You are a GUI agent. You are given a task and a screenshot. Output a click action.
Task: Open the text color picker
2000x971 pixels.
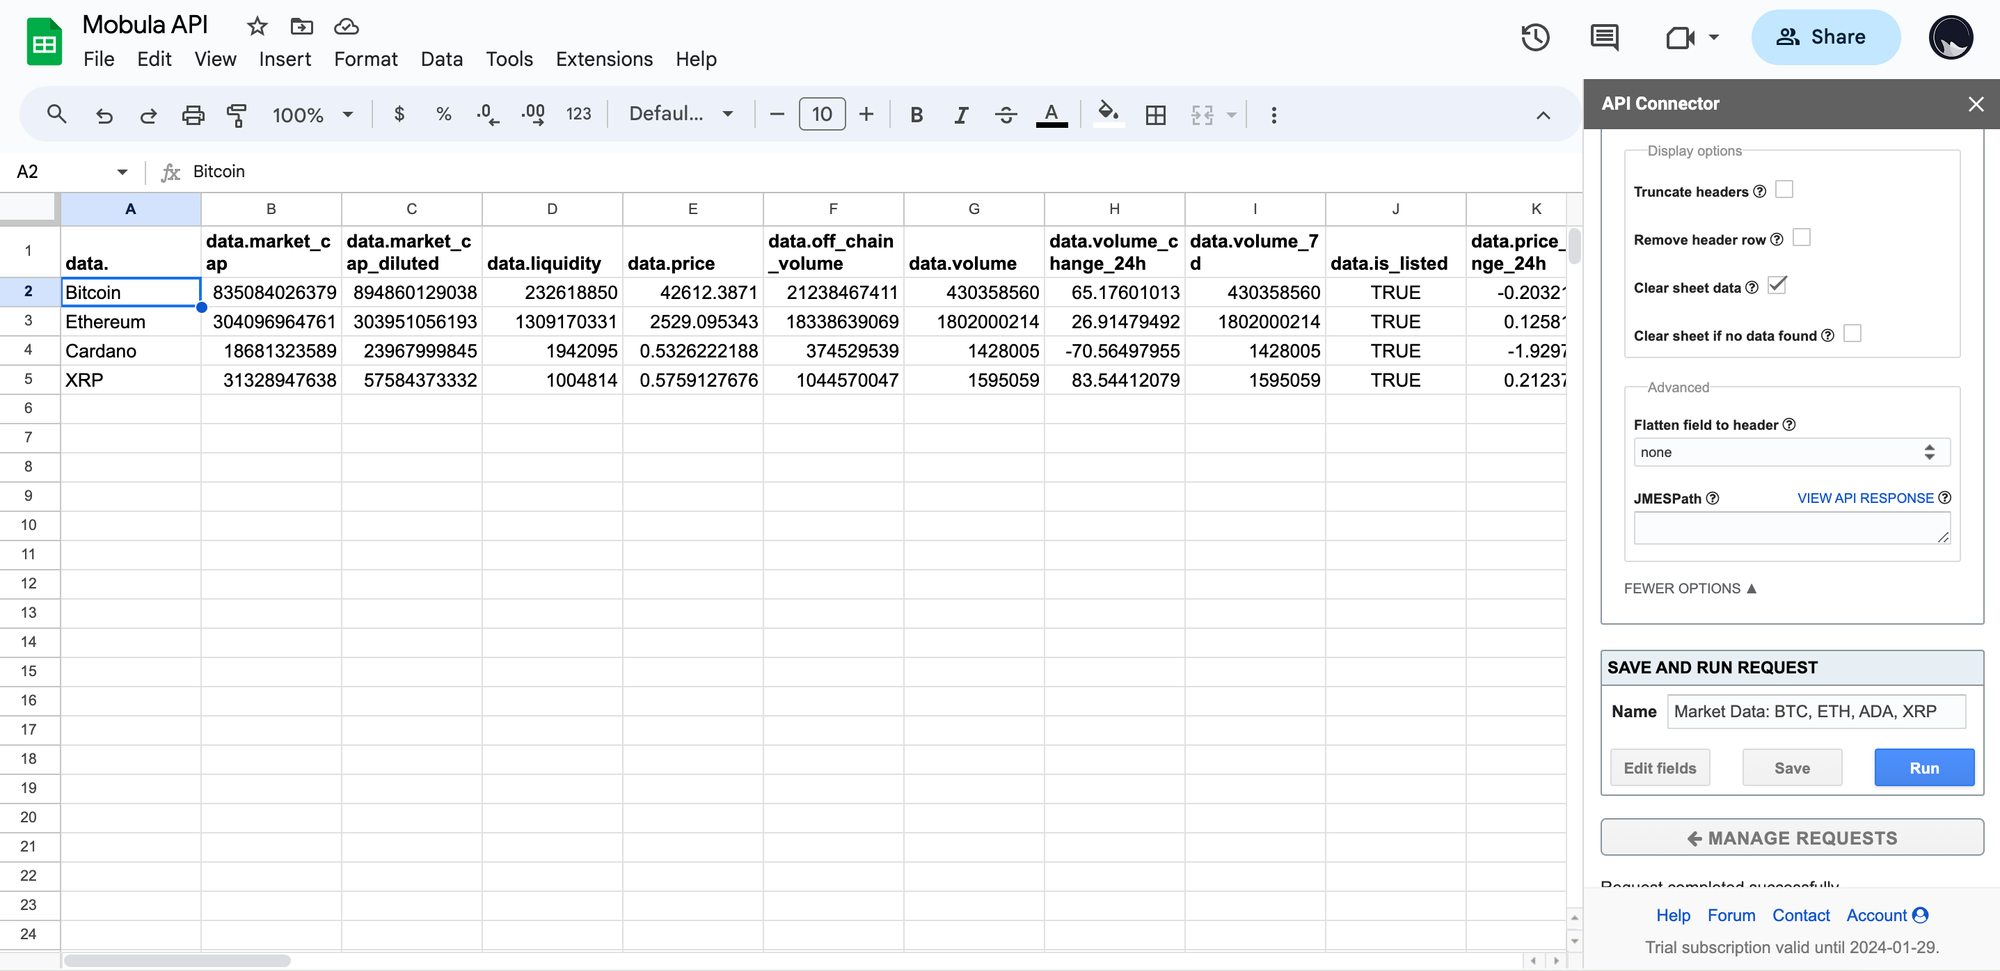pyautogui.click(x=1051, y=115)
